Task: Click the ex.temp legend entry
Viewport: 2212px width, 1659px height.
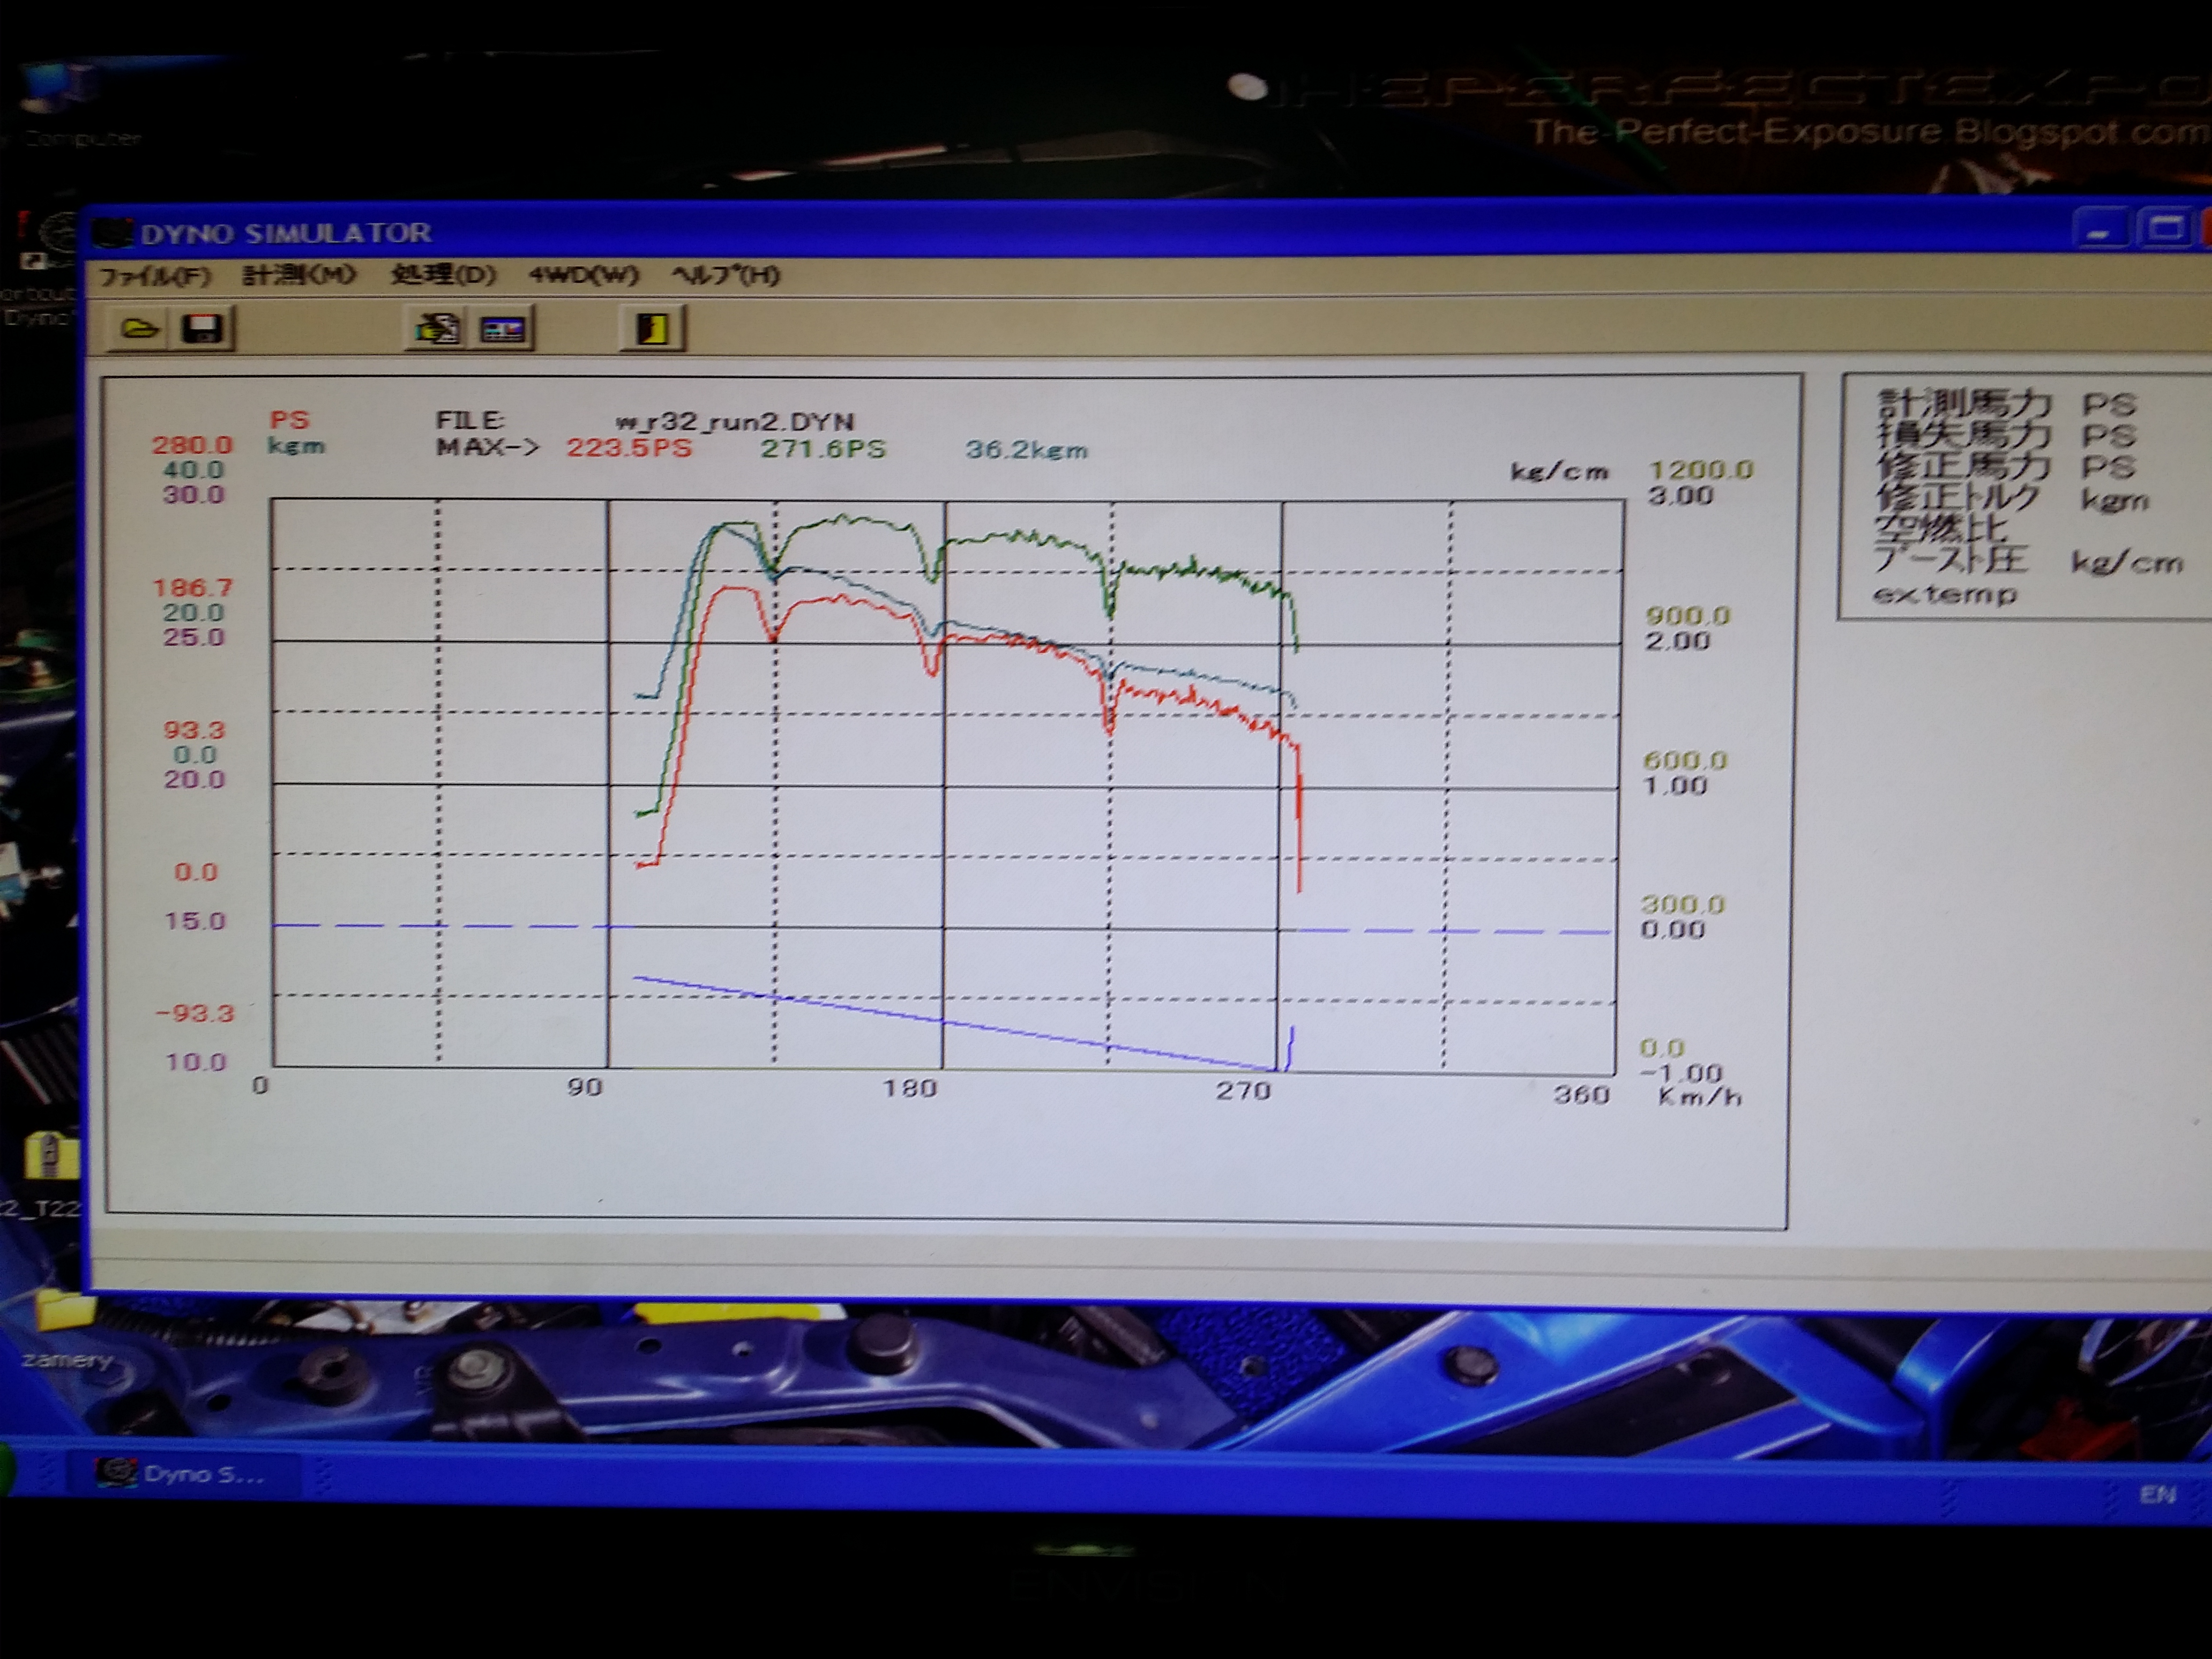Action: coord(1944,595)
